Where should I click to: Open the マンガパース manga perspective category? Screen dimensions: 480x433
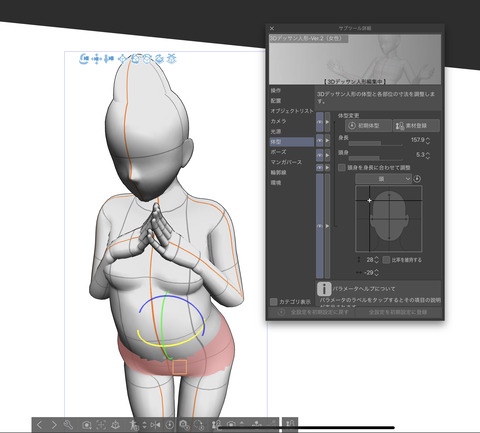[286, 162]
